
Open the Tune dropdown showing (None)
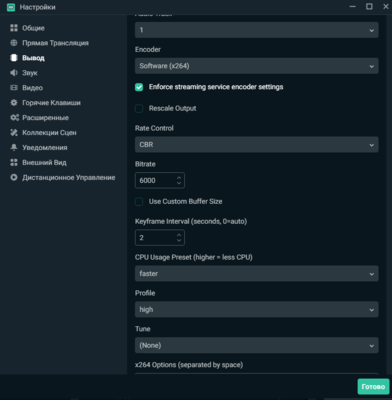click(x=257, y=345)
